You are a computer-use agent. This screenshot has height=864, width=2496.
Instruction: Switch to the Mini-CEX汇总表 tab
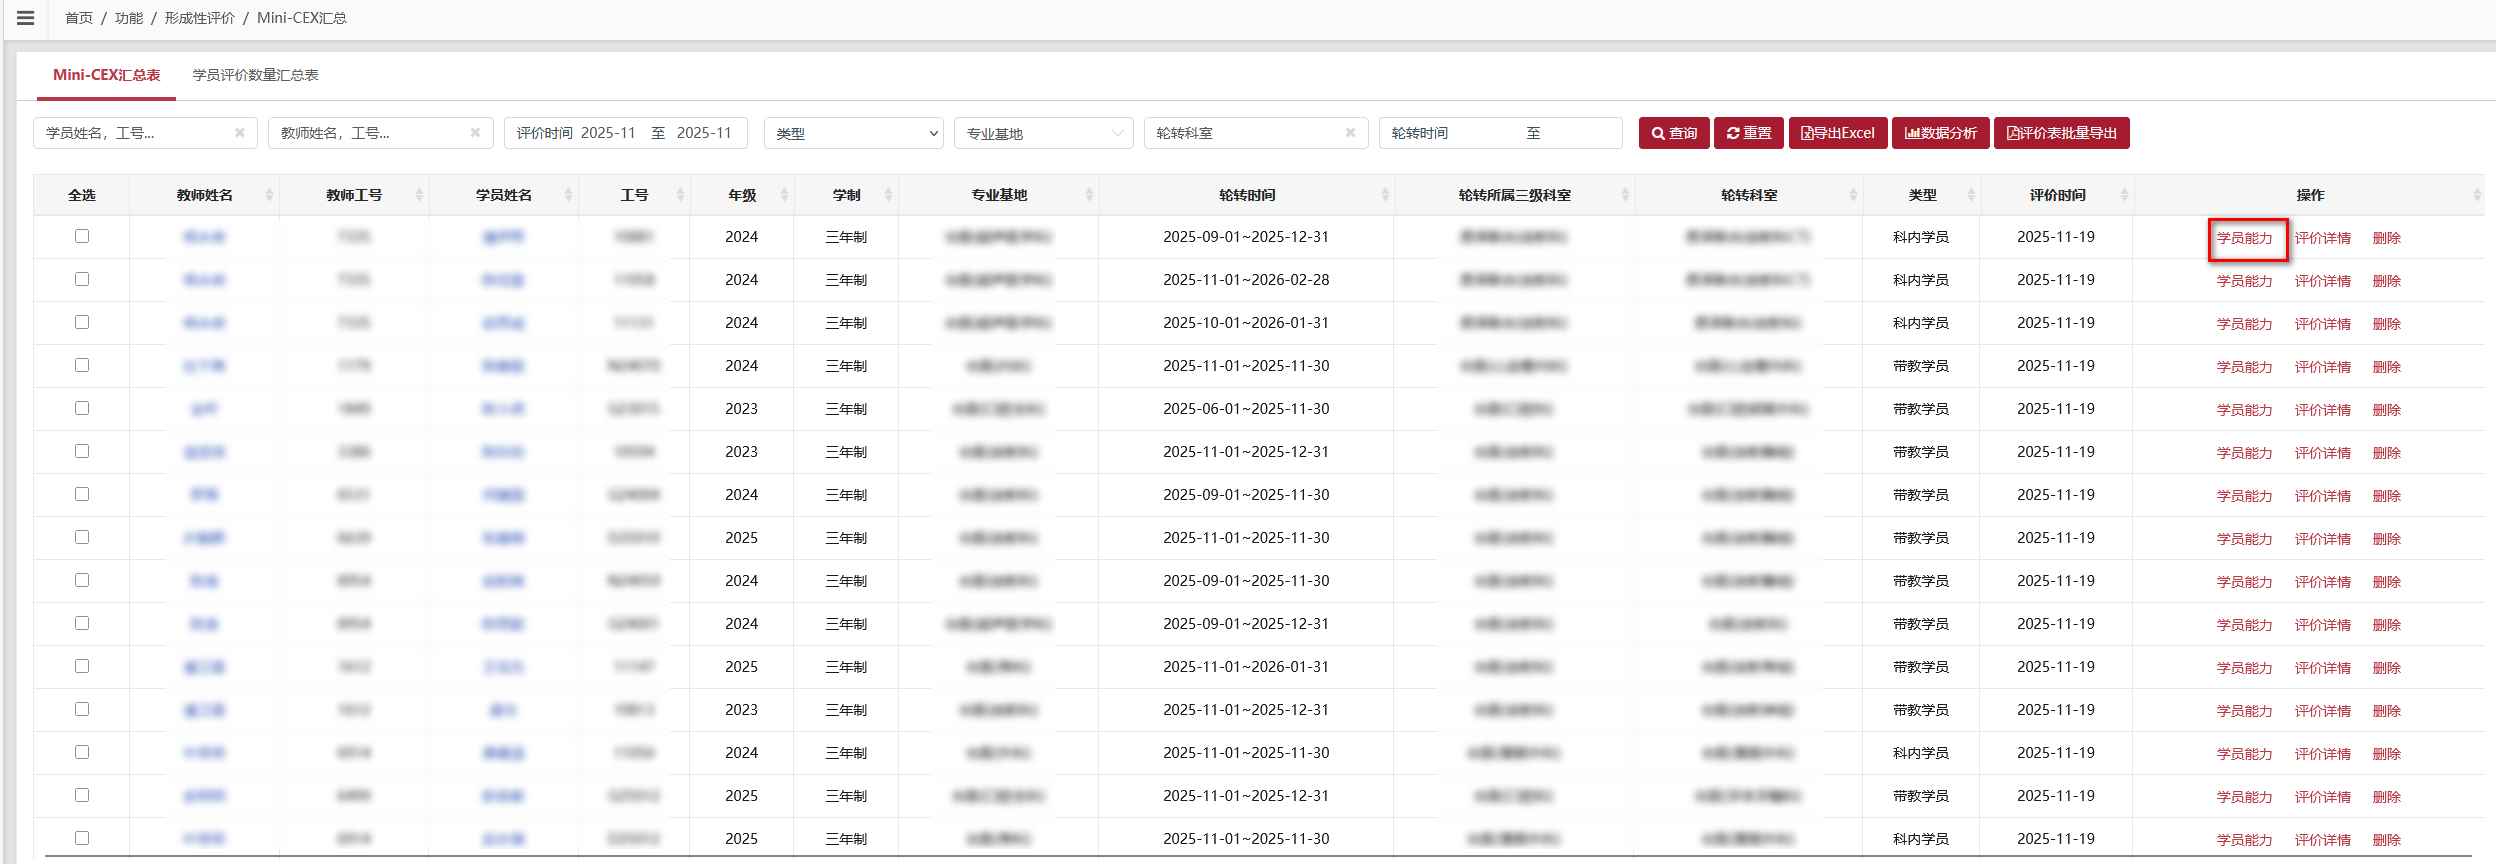click(x=106, y=75)
